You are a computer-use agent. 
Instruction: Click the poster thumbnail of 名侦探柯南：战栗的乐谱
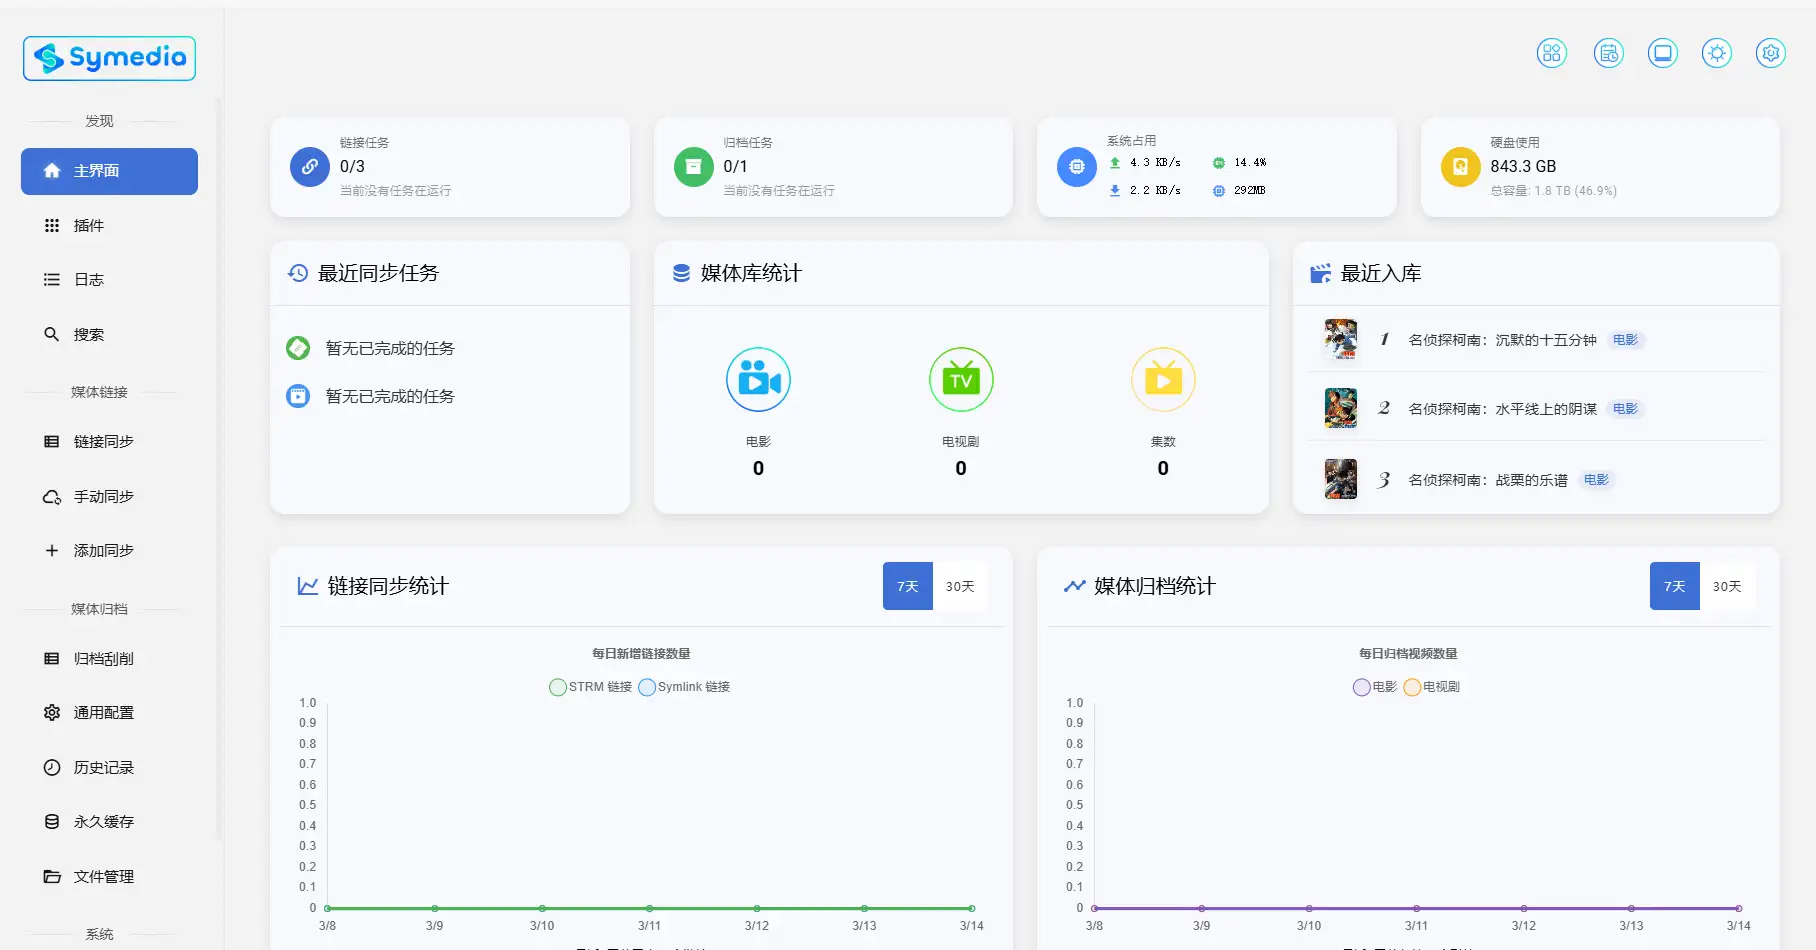click(x=1340, y=478)
